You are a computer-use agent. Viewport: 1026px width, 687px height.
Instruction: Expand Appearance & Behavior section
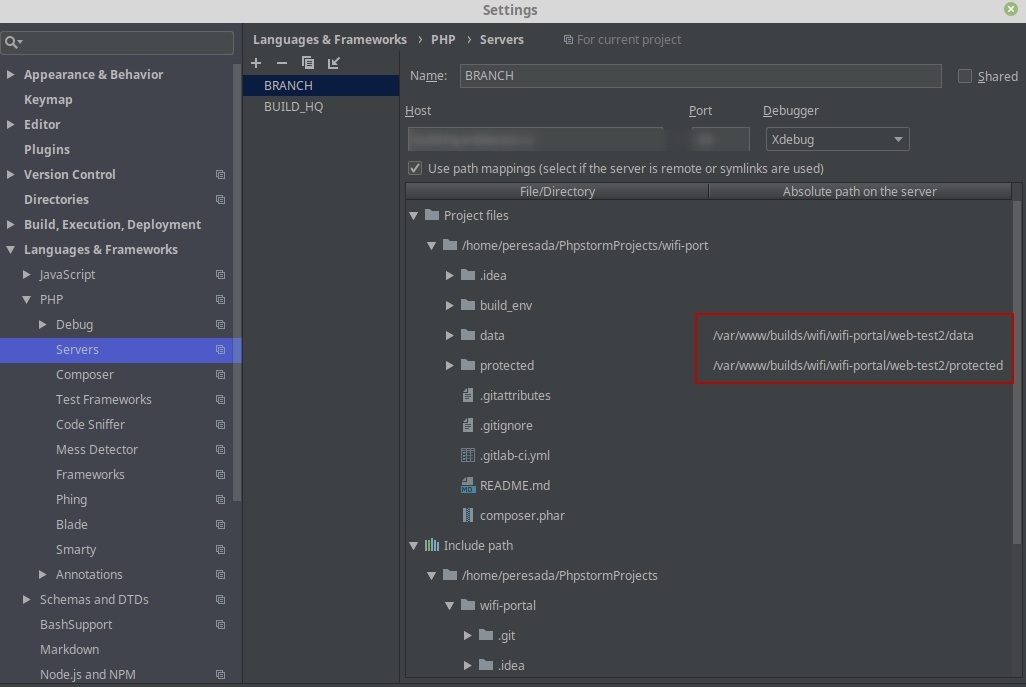10,75
